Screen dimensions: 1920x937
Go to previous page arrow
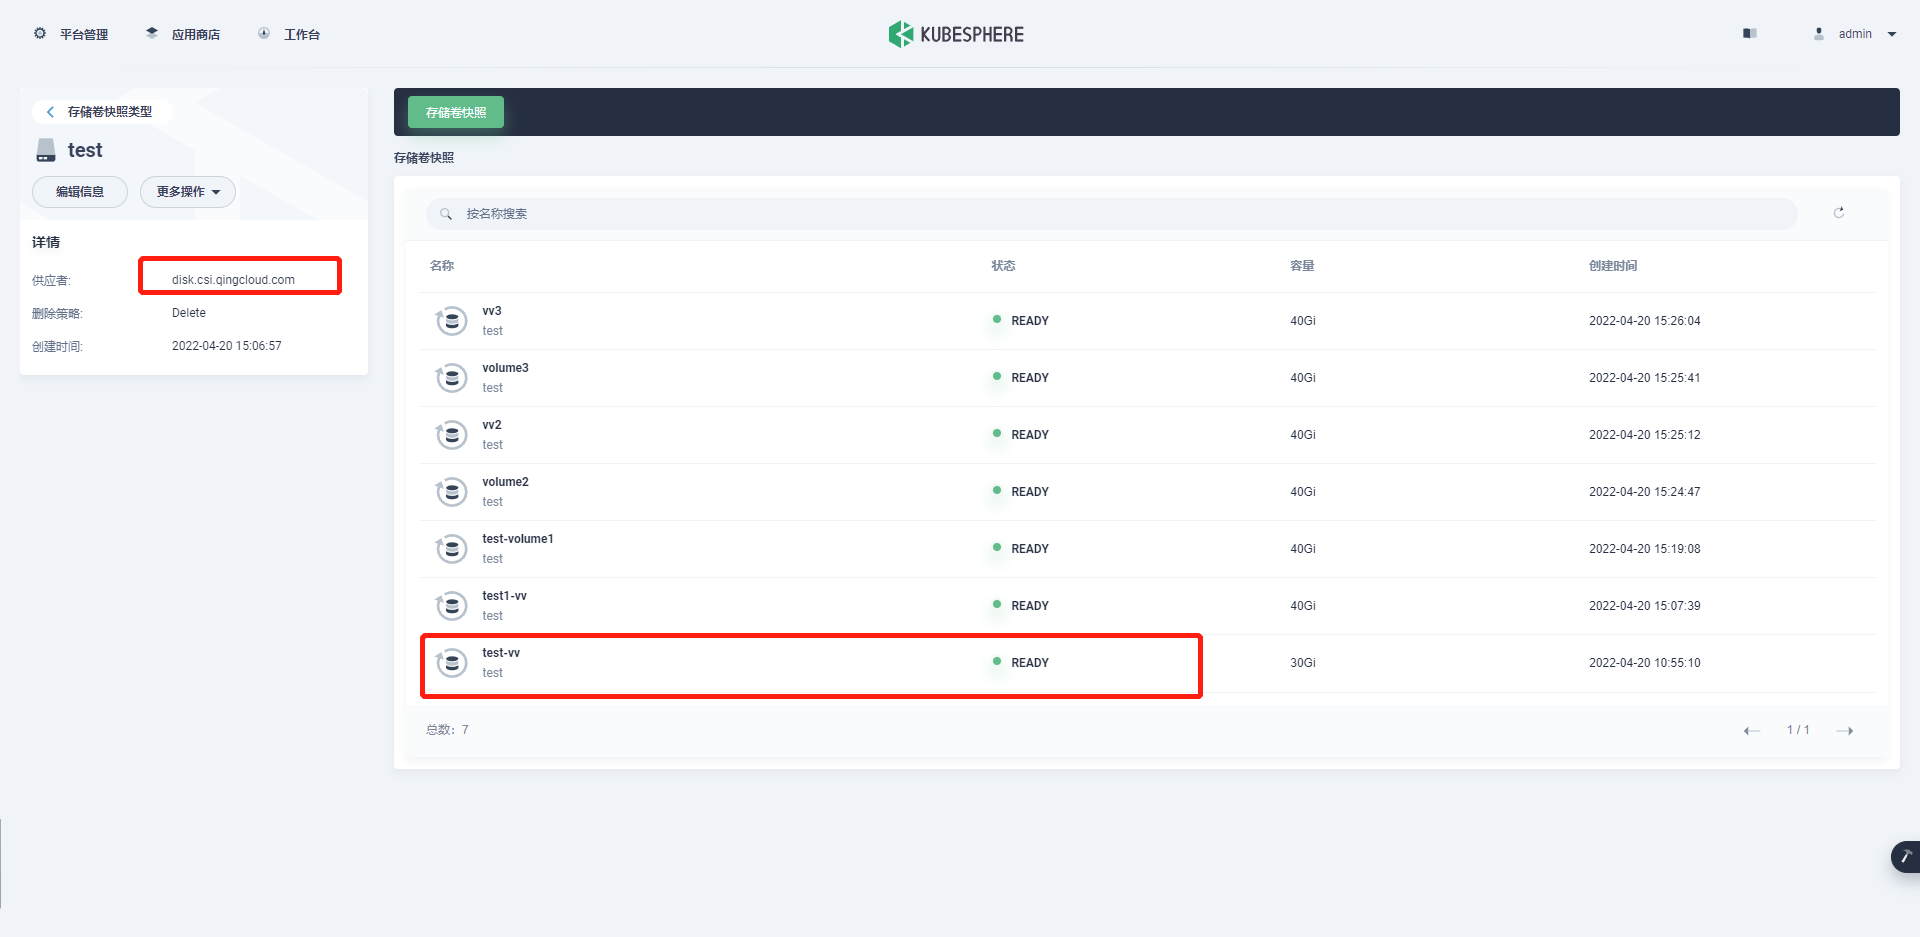tap(1752, 731)
